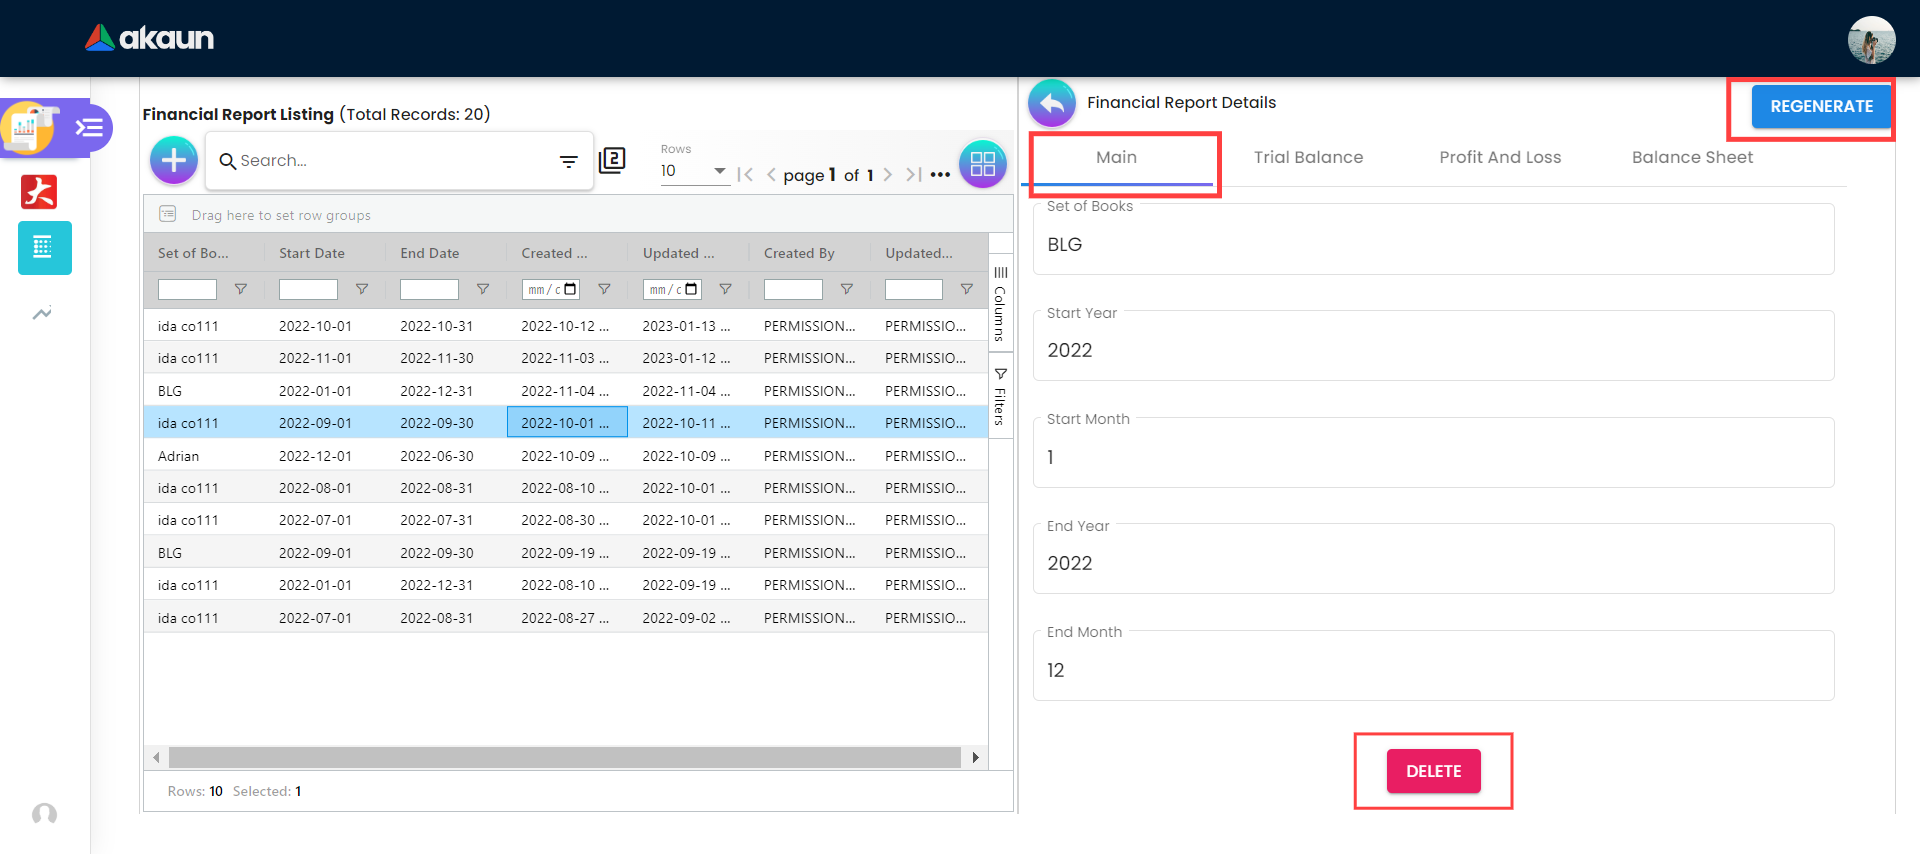Click the PDF icon in left sidebar
Screen dimensions: 1920x854
pyautogui.click(x=40, y=191)
